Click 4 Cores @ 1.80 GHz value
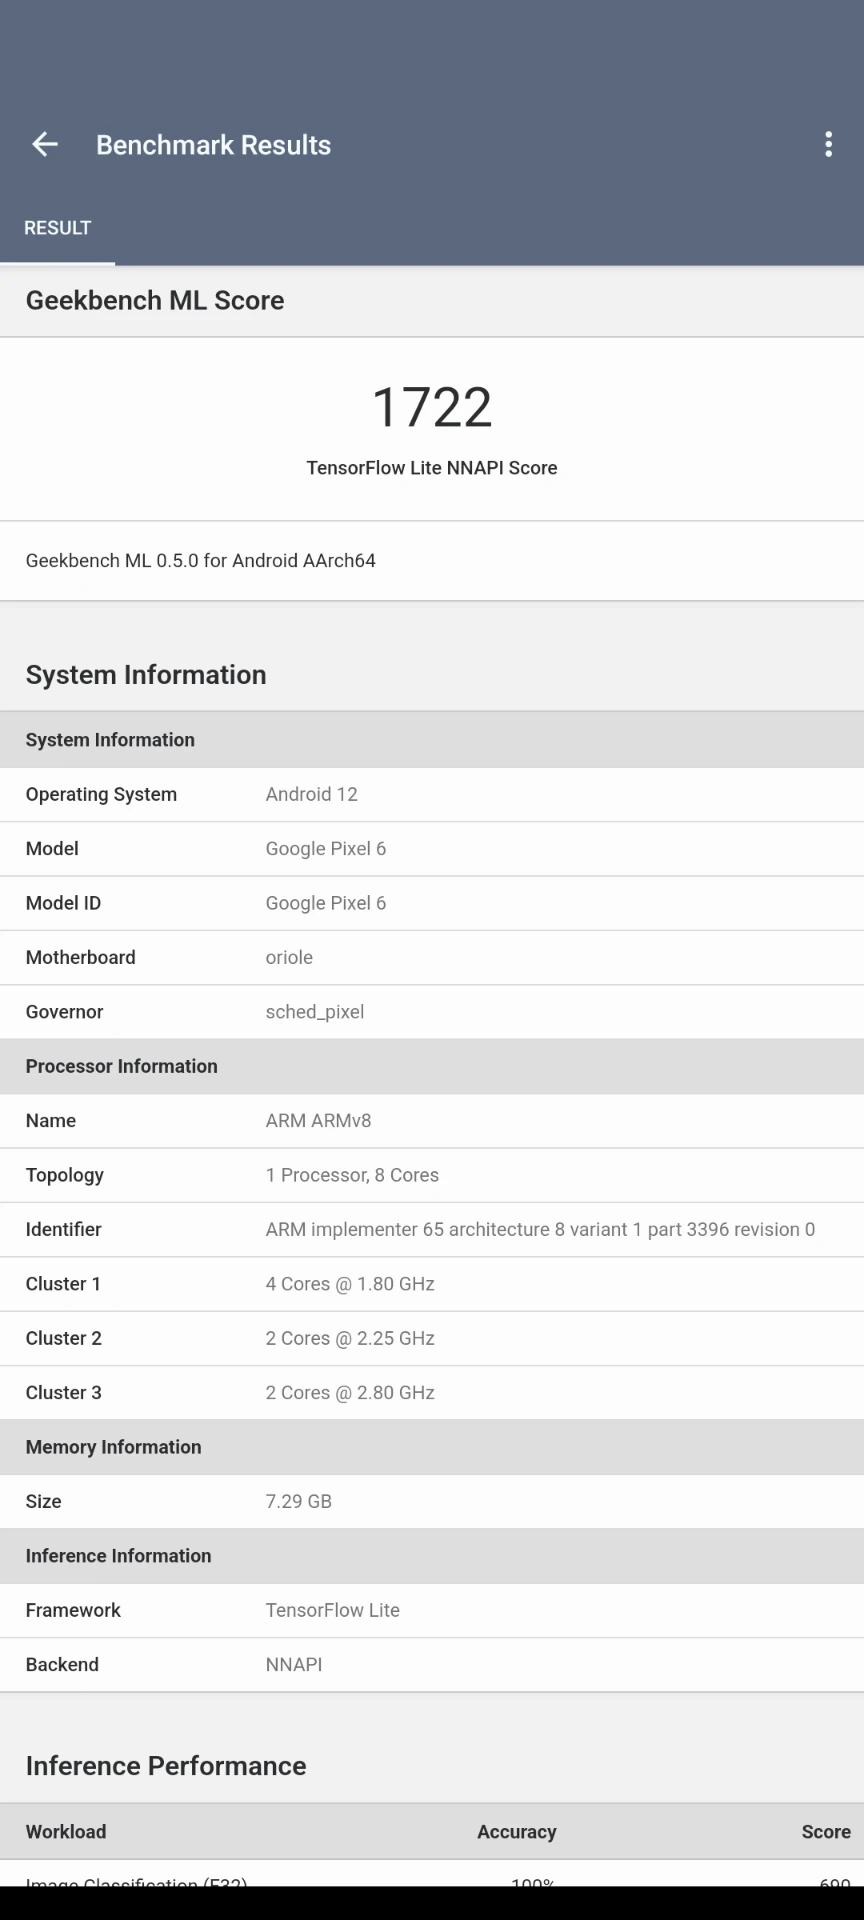Screen dimensions: 864x1920 (350, 1284)
